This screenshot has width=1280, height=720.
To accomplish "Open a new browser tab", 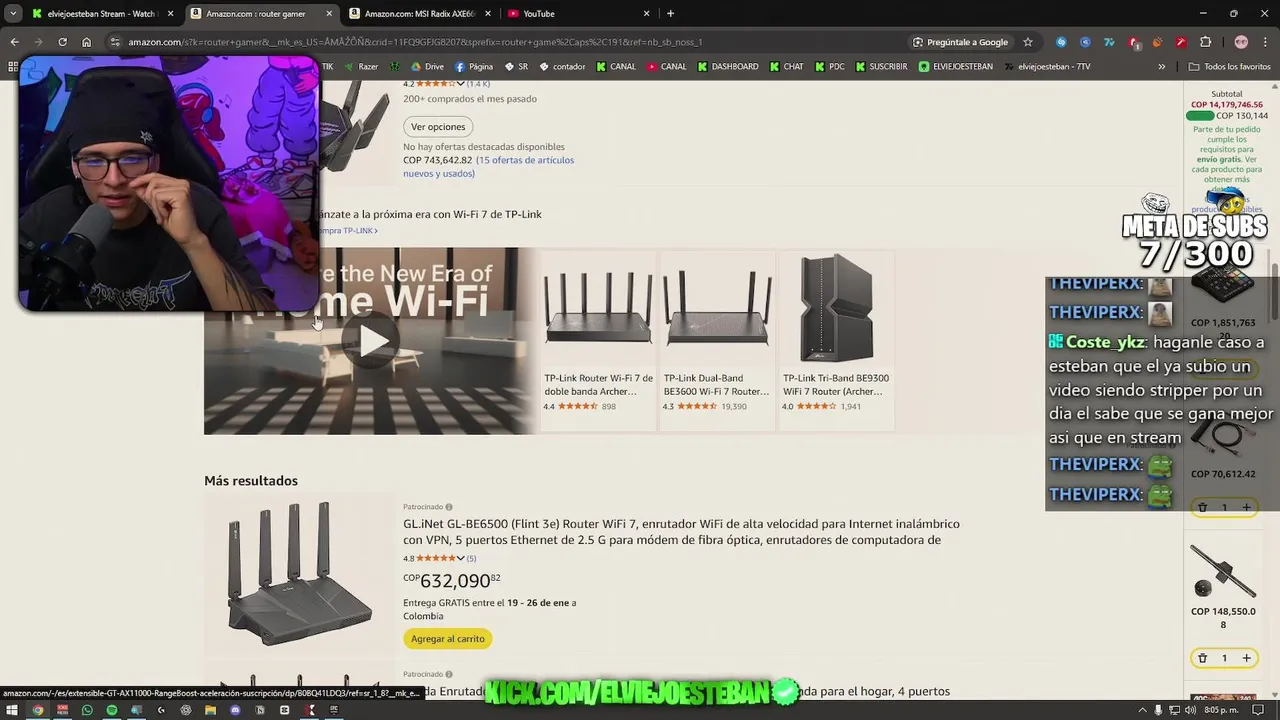I will click(x=670, y=13).
